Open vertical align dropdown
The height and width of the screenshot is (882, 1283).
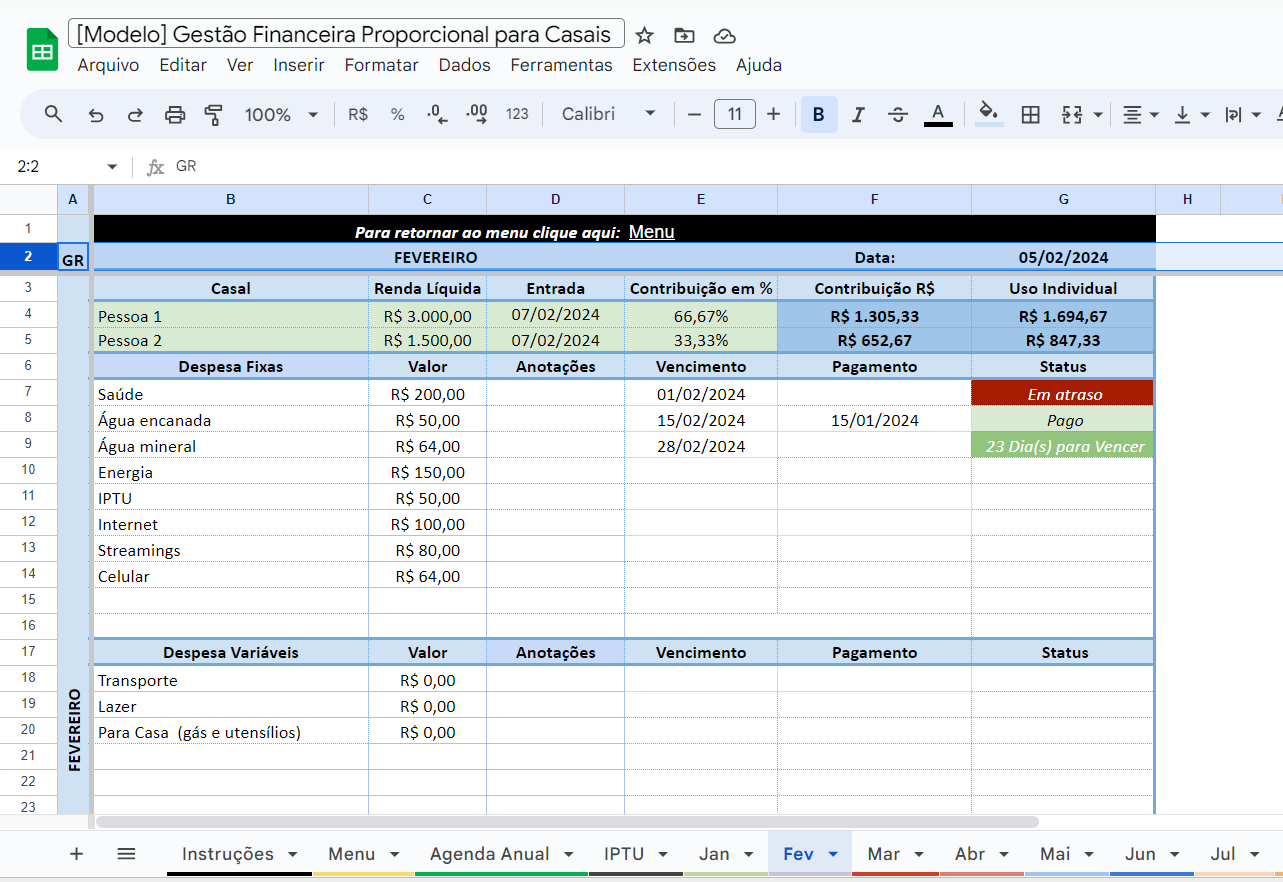tap(1191, 114)
